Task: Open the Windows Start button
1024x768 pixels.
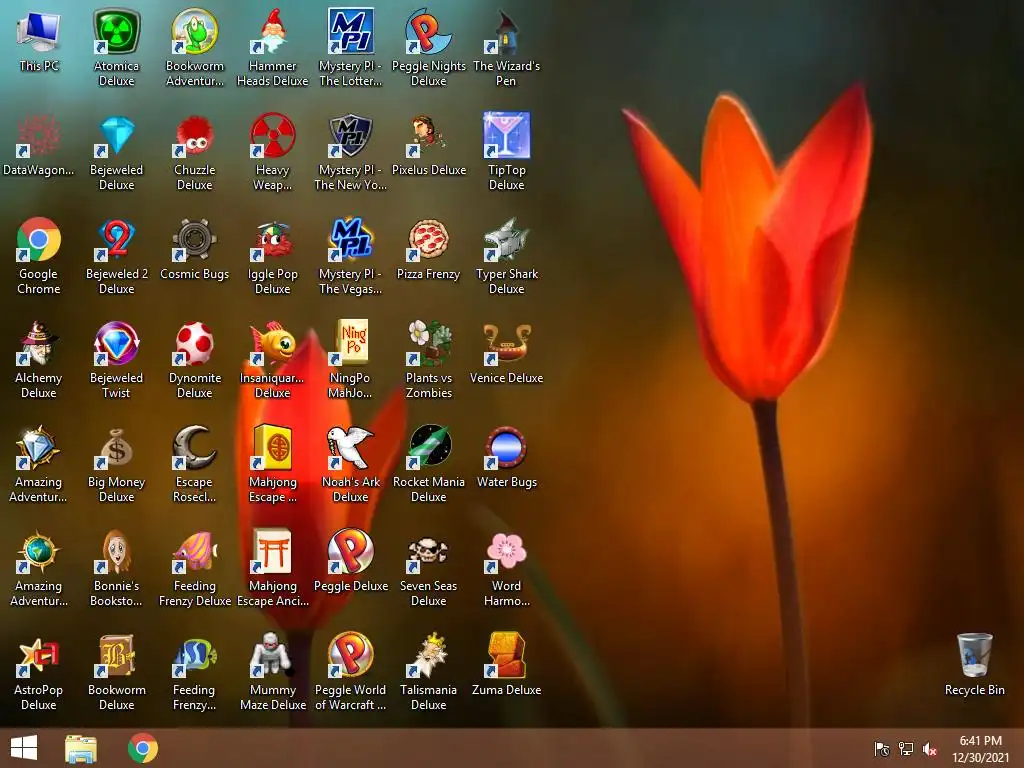Action: [x=24, y=748]
